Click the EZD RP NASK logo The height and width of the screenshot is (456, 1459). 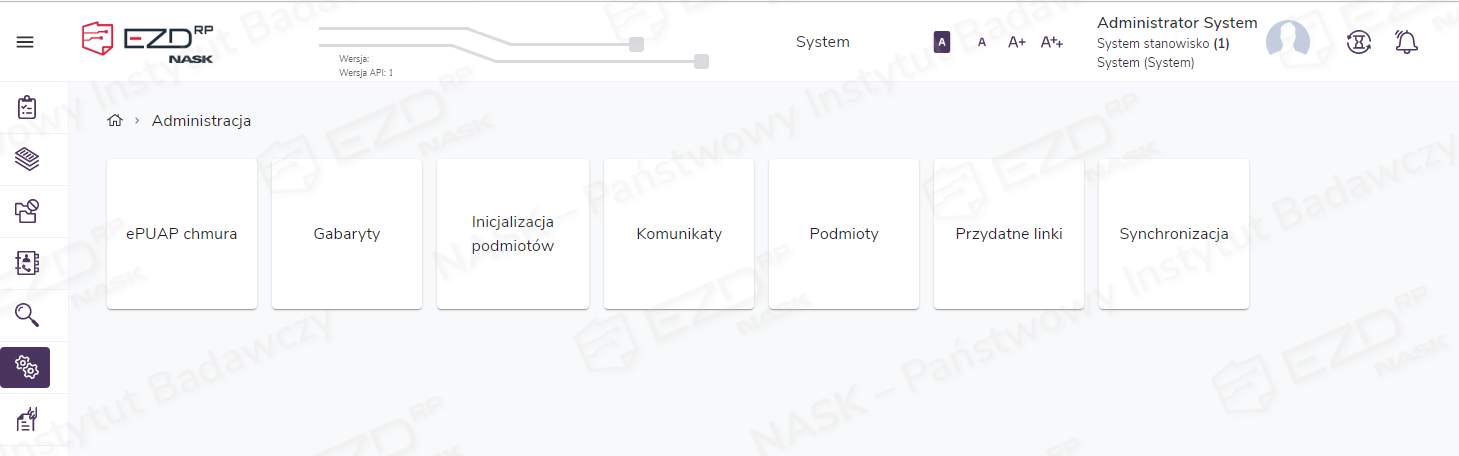[x=147, y=42]
